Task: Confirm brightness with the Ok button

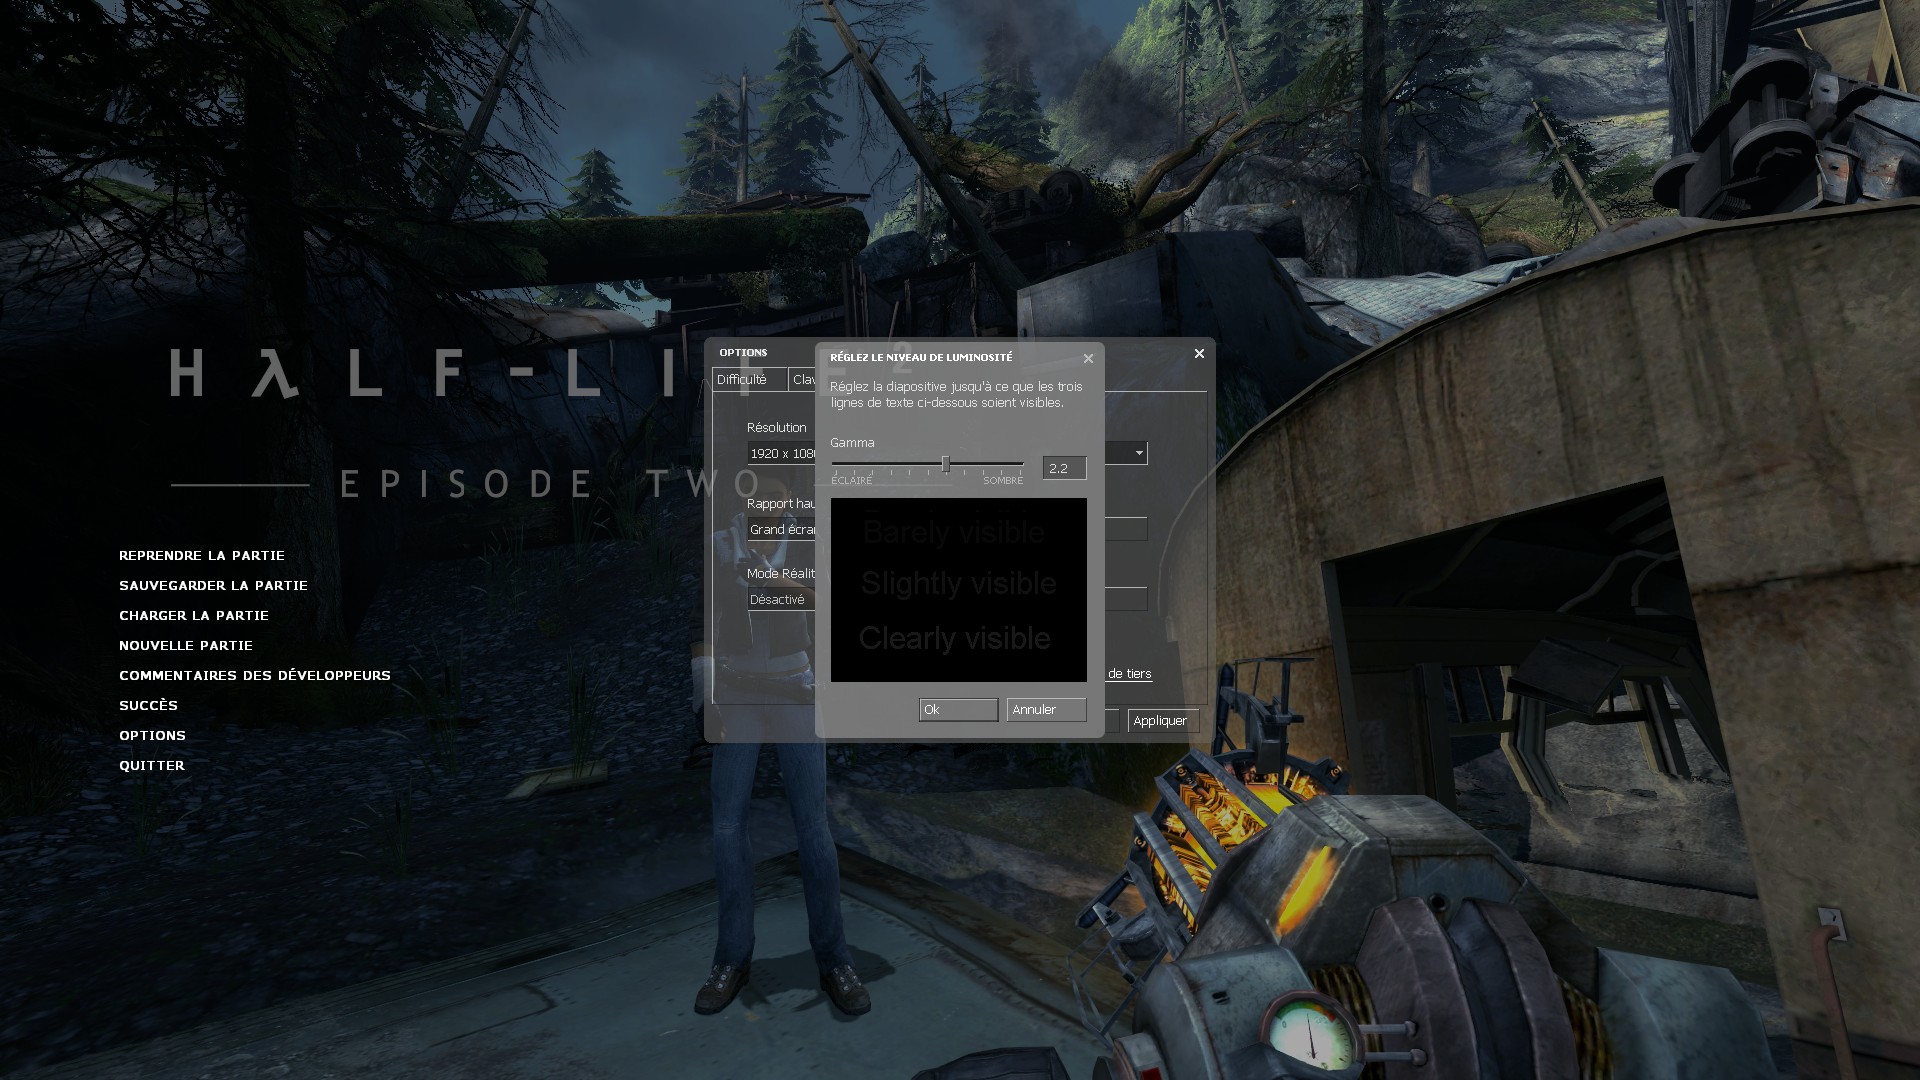Action: click(x=957, y=710)
